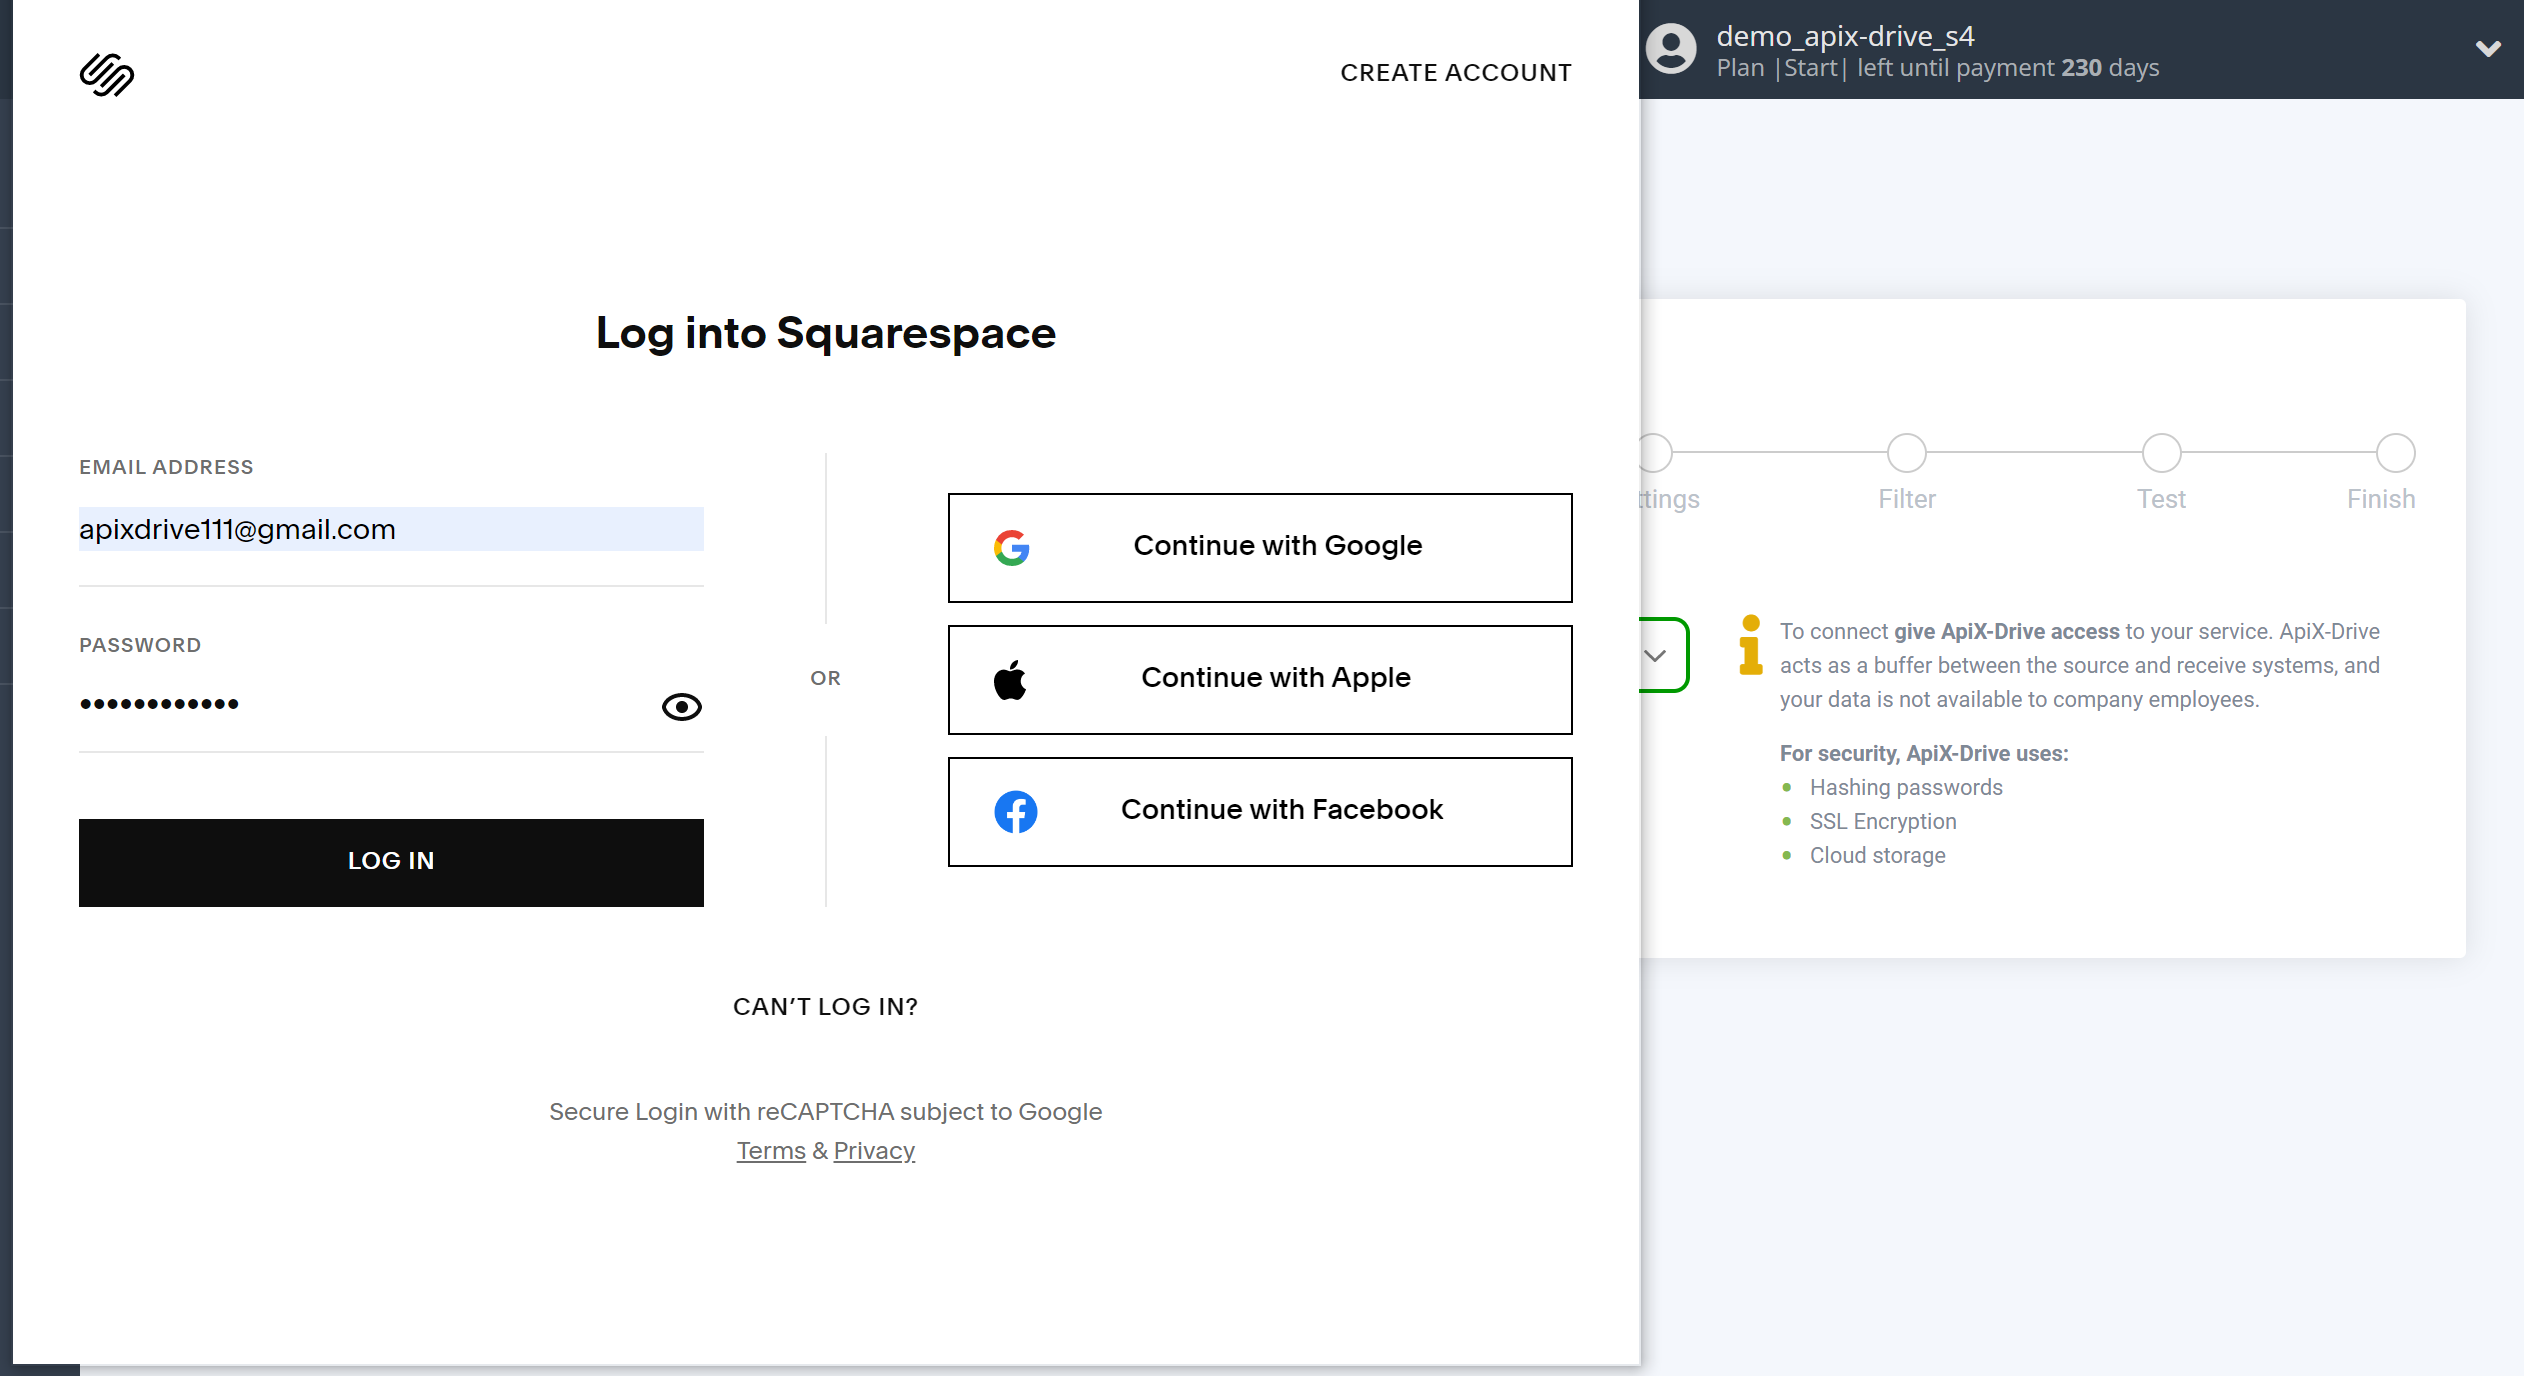Click the Filter tab step label
The height and width of the screenshot is (1376, 2524).
pyautogui.click(x=1907, y=500)
